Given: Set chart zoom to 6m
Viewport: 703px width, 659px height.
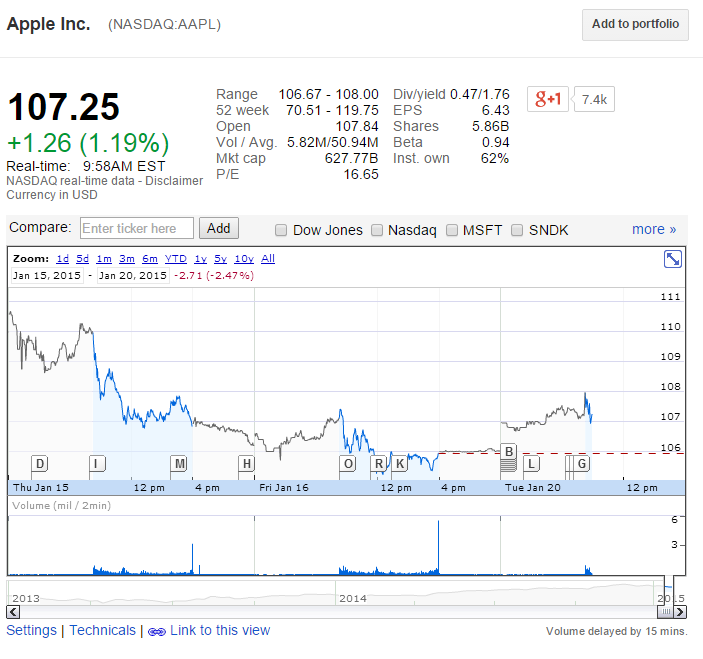Looking at the screenshot, I should coord(150,259).
